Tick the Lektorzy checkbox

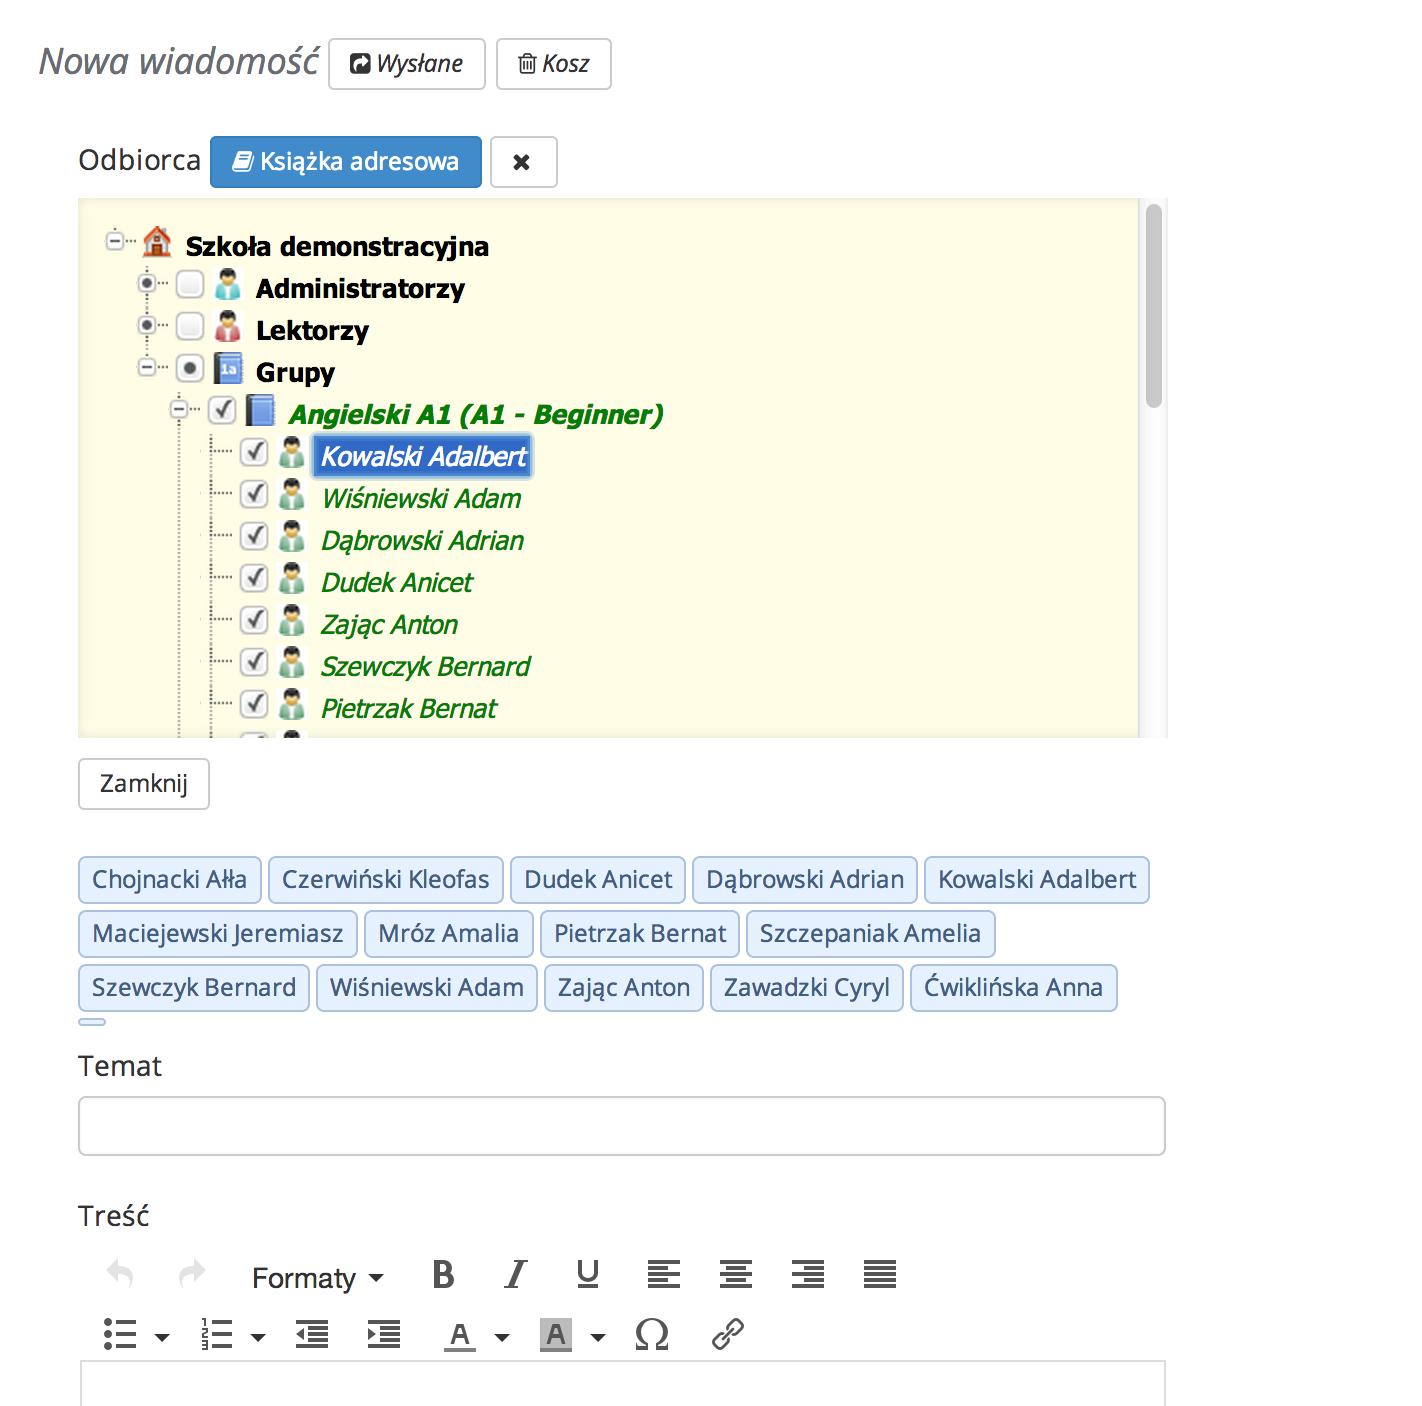[x=190, y=327]
